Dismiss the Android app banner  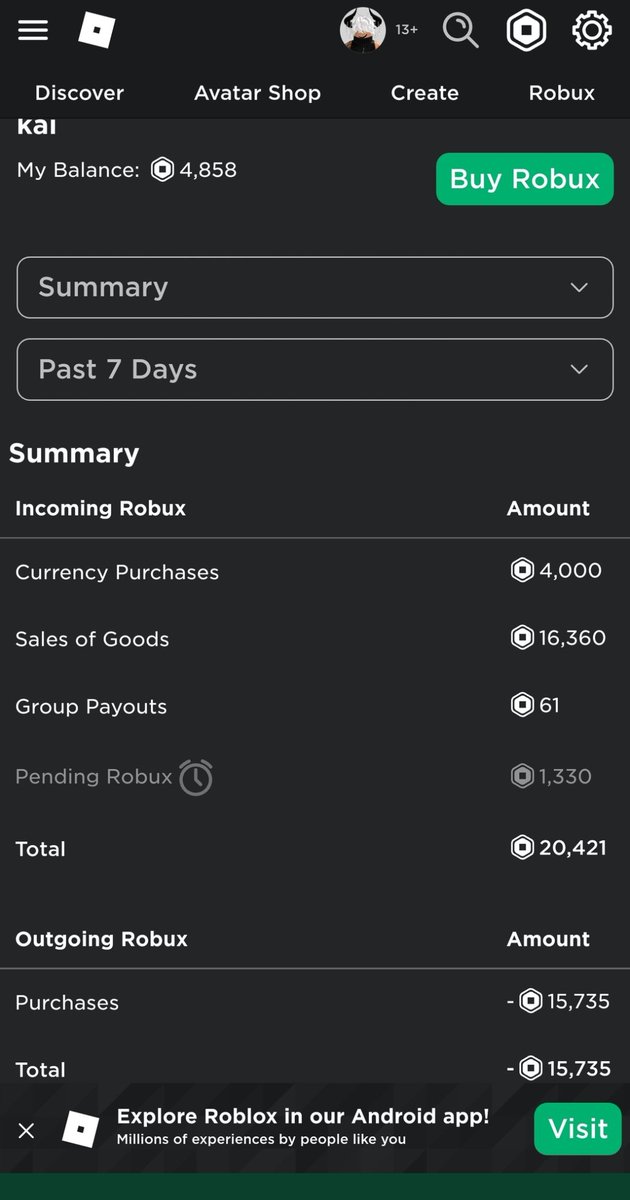tap(27, 1130)
